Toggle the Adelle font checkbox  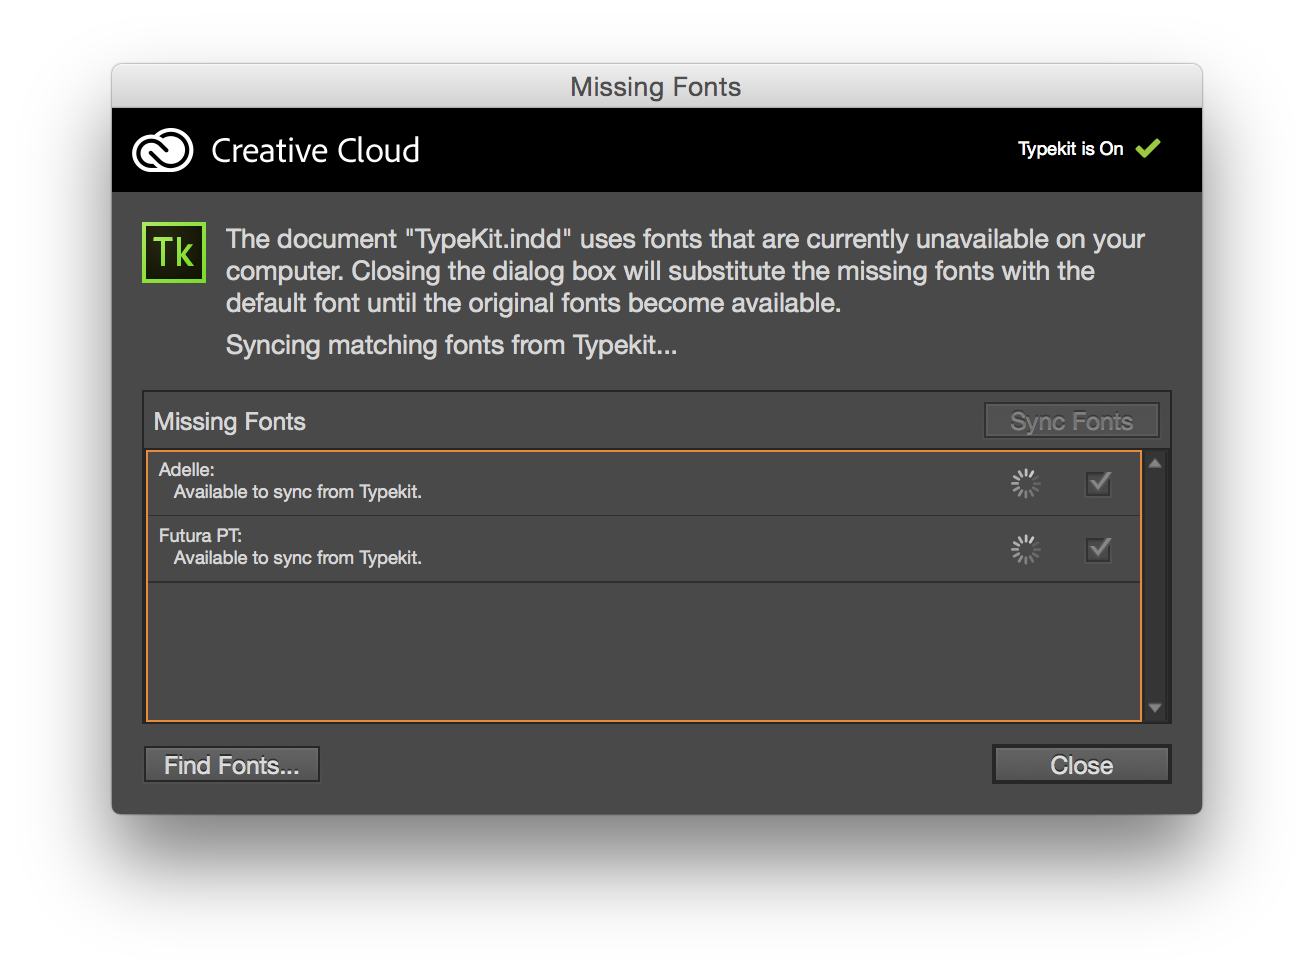(x=1098, y=484)
